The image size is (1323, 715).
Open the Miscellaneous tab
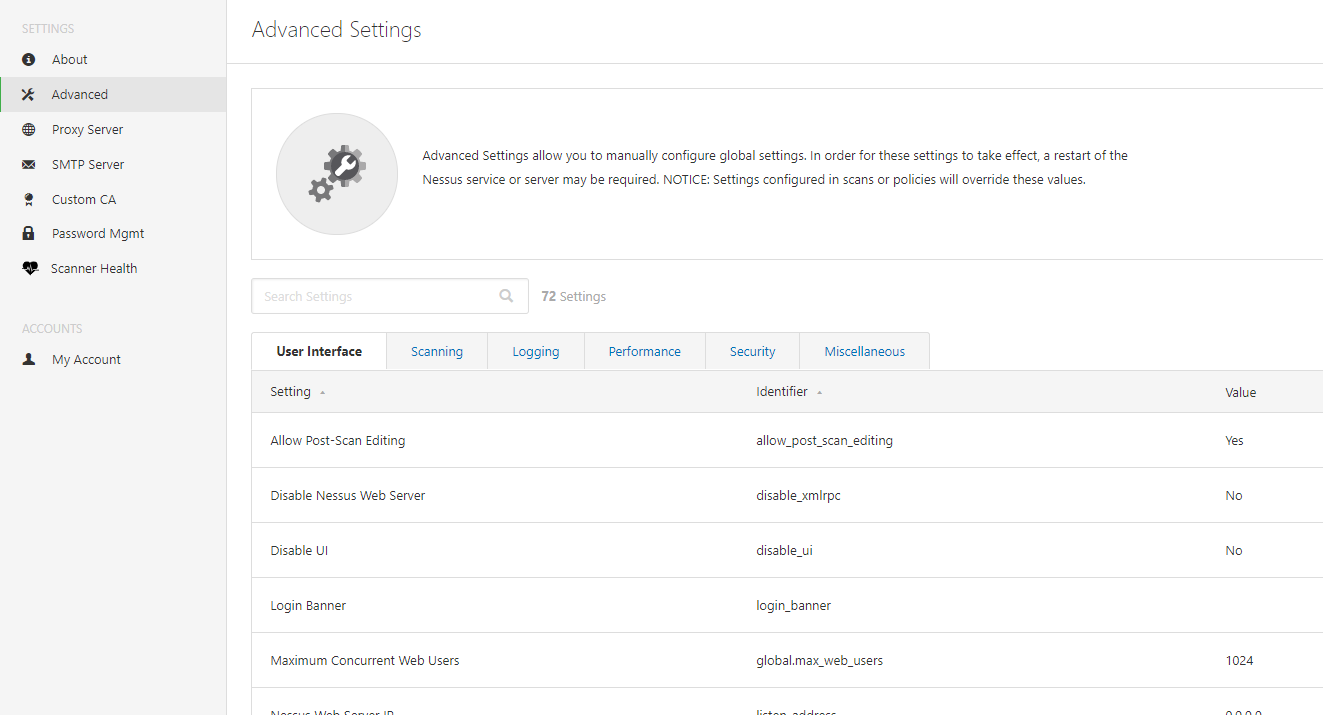[865, 352]
